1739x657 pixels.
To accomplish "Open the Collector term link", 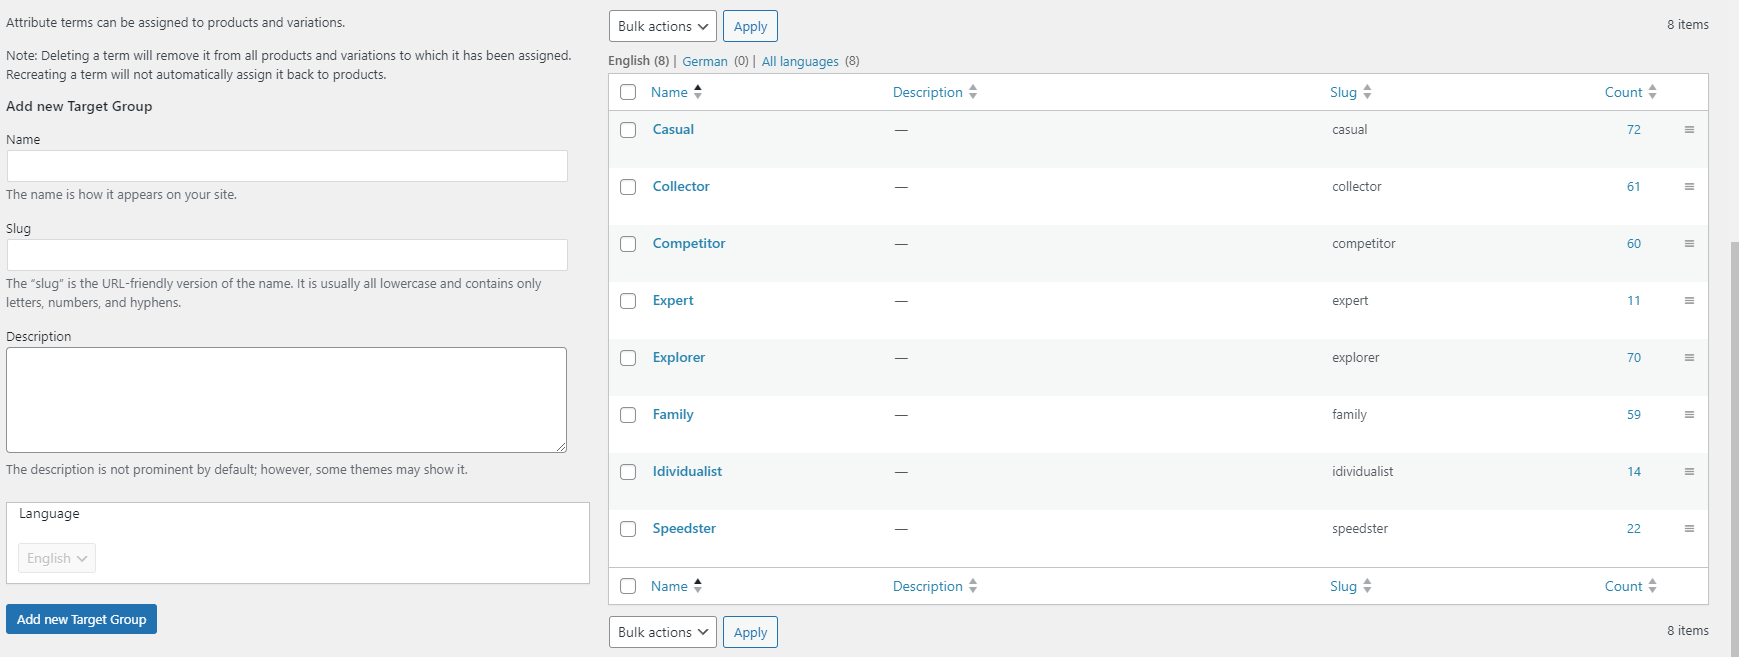I will [x=681, y=186].
